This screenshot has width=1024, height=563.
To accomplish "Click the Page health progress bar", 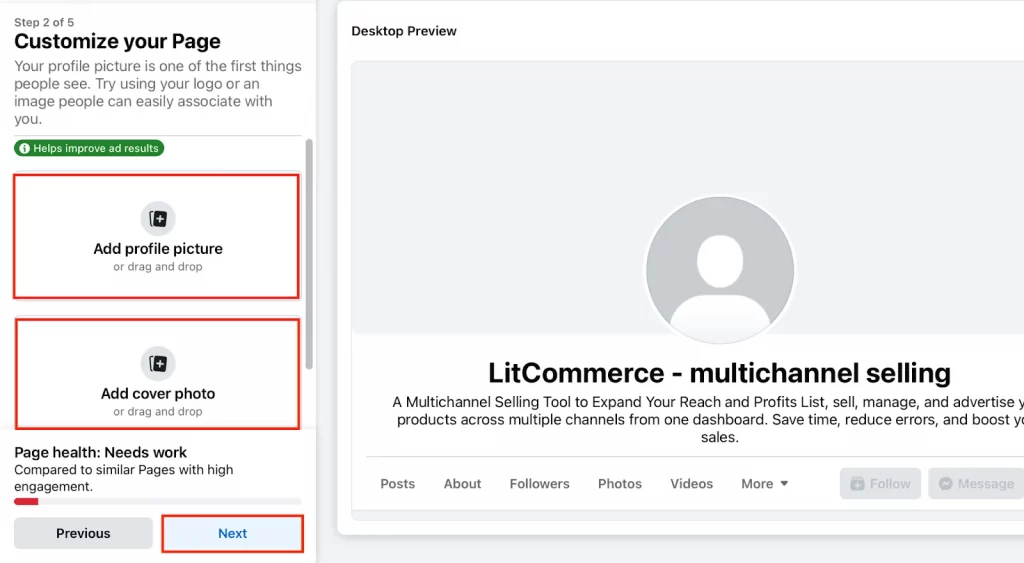I will pos(158,502).
